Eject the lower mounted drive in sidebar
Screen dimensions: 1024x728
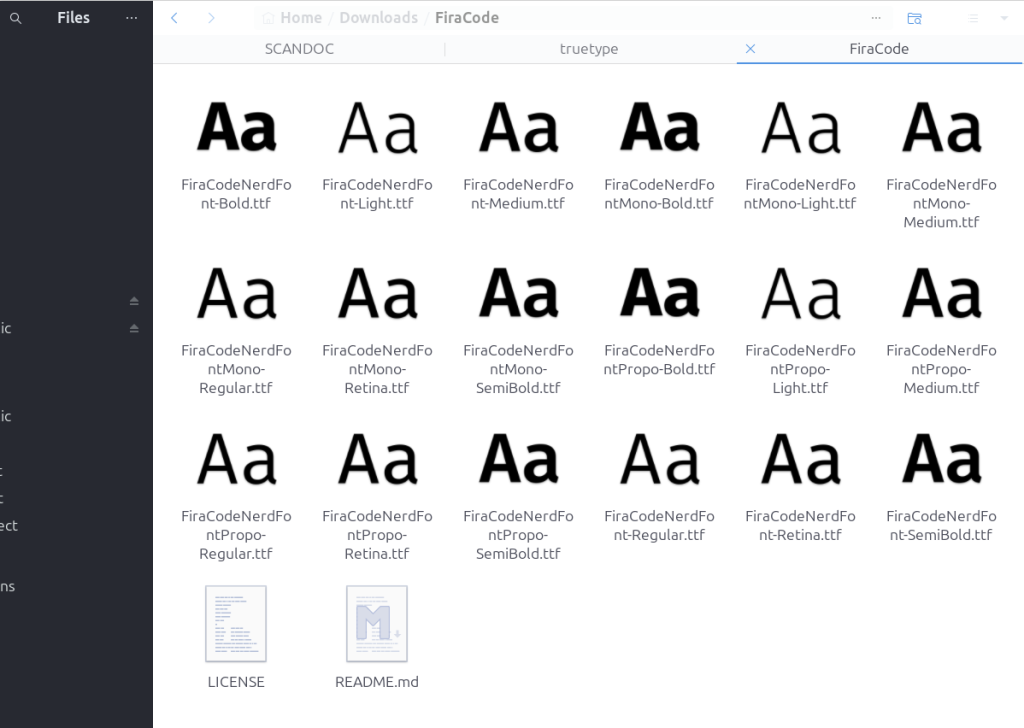(x=134, y=328)
